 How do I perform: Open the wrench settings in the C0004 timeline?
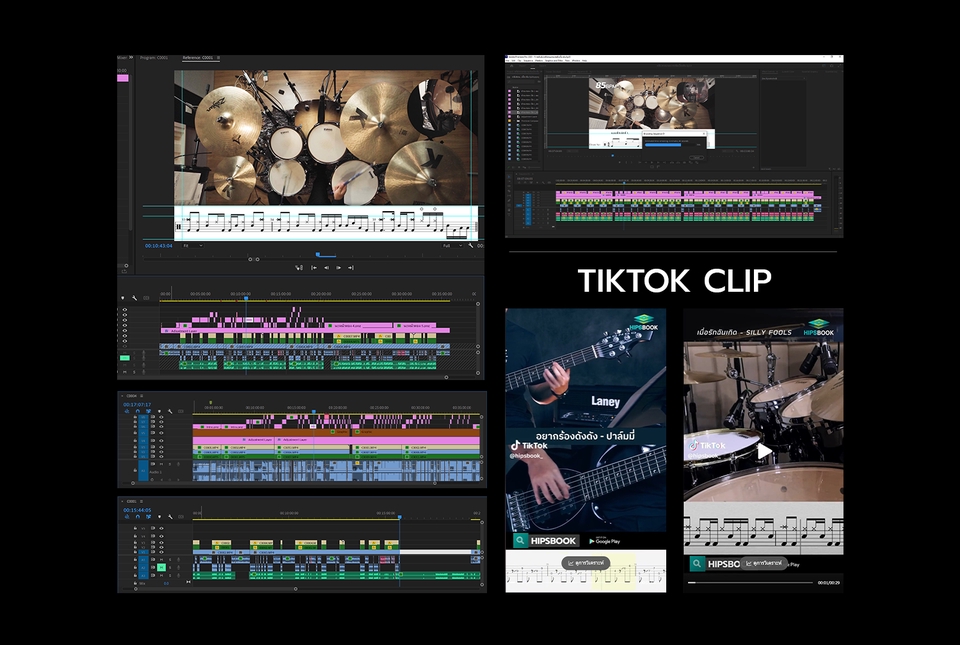tap(170, 411)
